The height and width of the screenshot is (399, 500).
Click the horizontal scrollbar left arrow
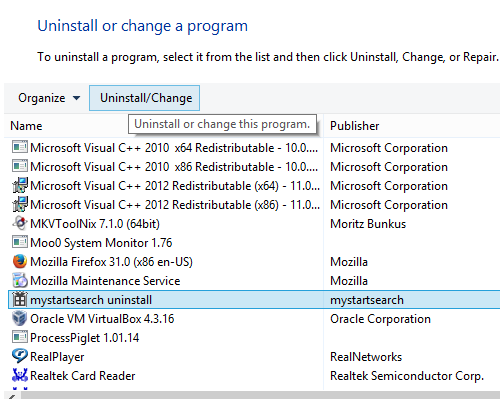(11, 396)
